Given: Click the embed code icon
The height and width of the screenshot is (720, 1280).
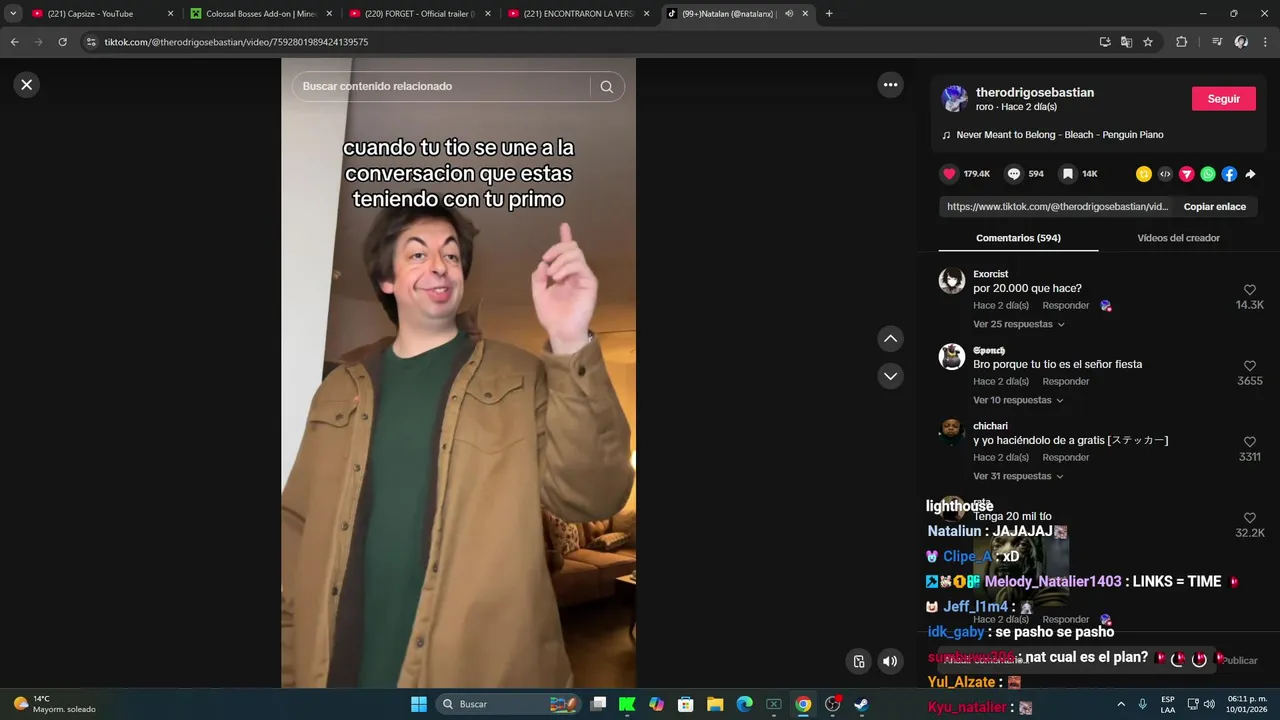Looking at the screenshot, I should tap(1165, 174).
